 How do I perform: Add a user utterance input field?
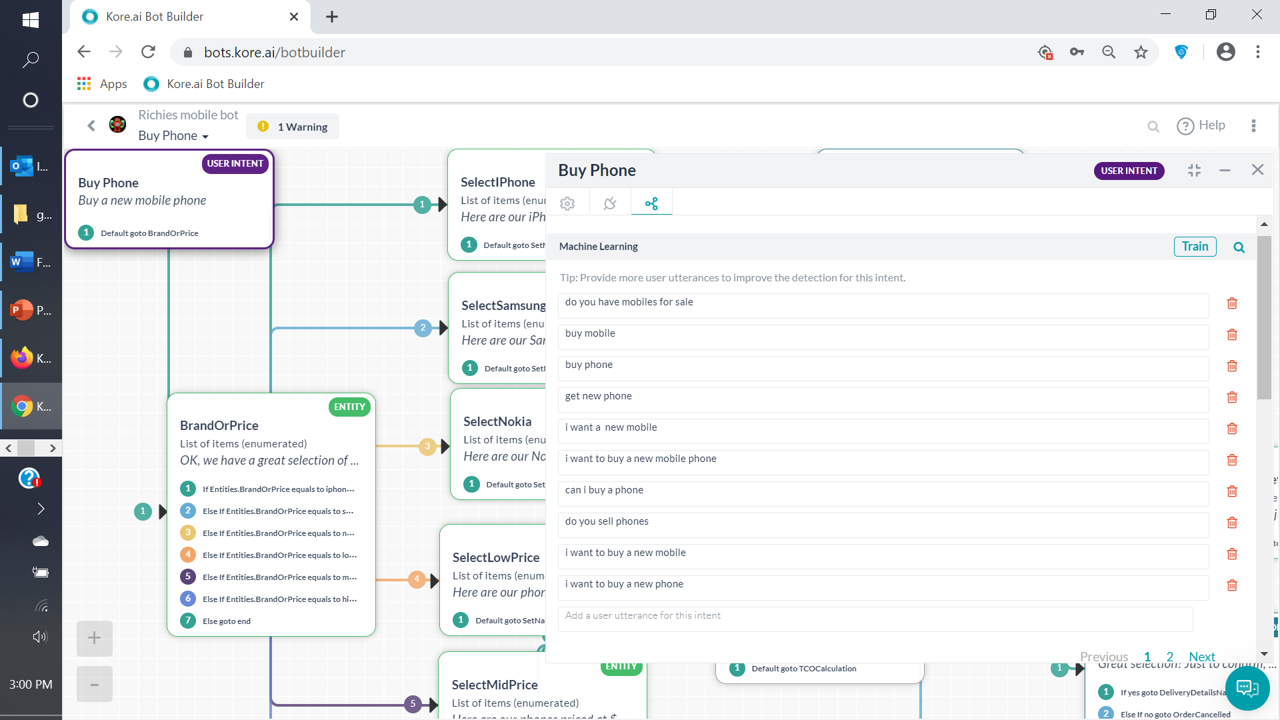[875, 618]
